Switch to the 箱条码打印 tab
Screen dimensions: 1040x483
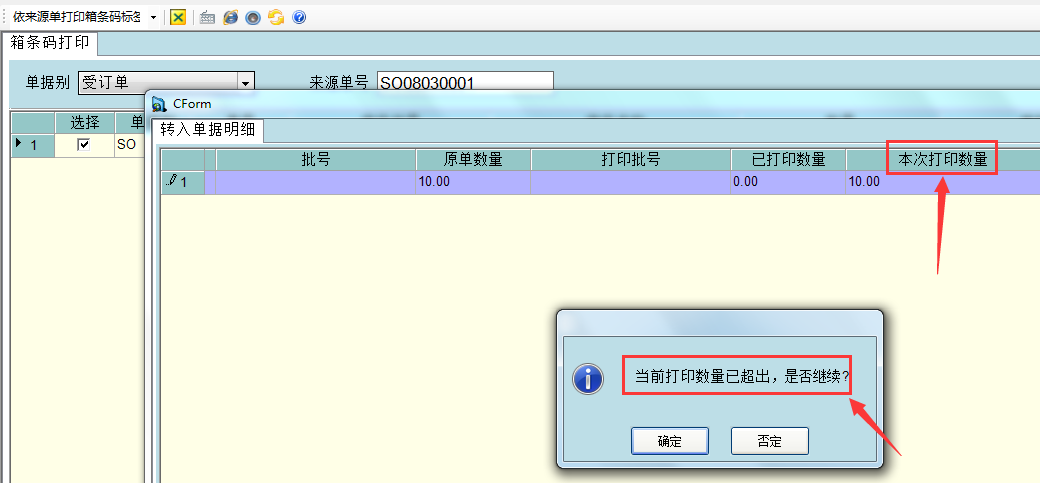(x=50, y=43)
